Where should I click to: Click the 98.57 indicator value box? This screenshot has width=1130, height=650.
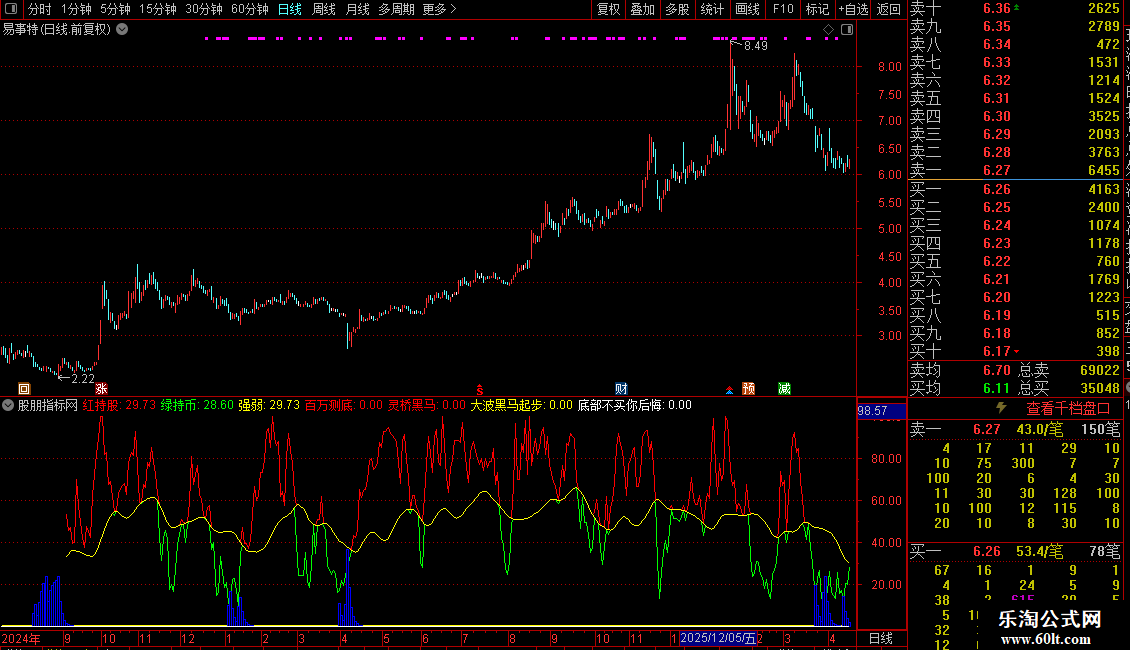(881, 411)
